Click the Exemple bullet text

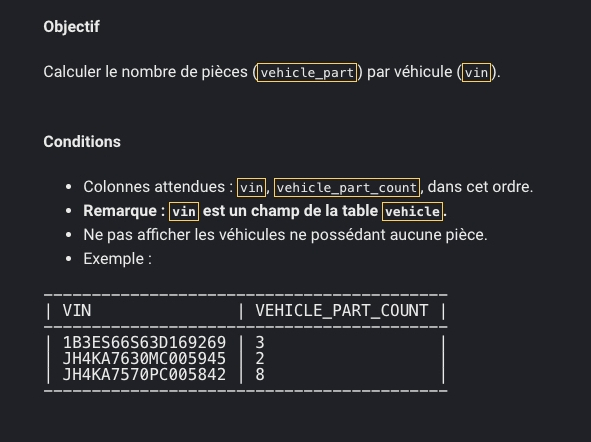pos(117,259)
